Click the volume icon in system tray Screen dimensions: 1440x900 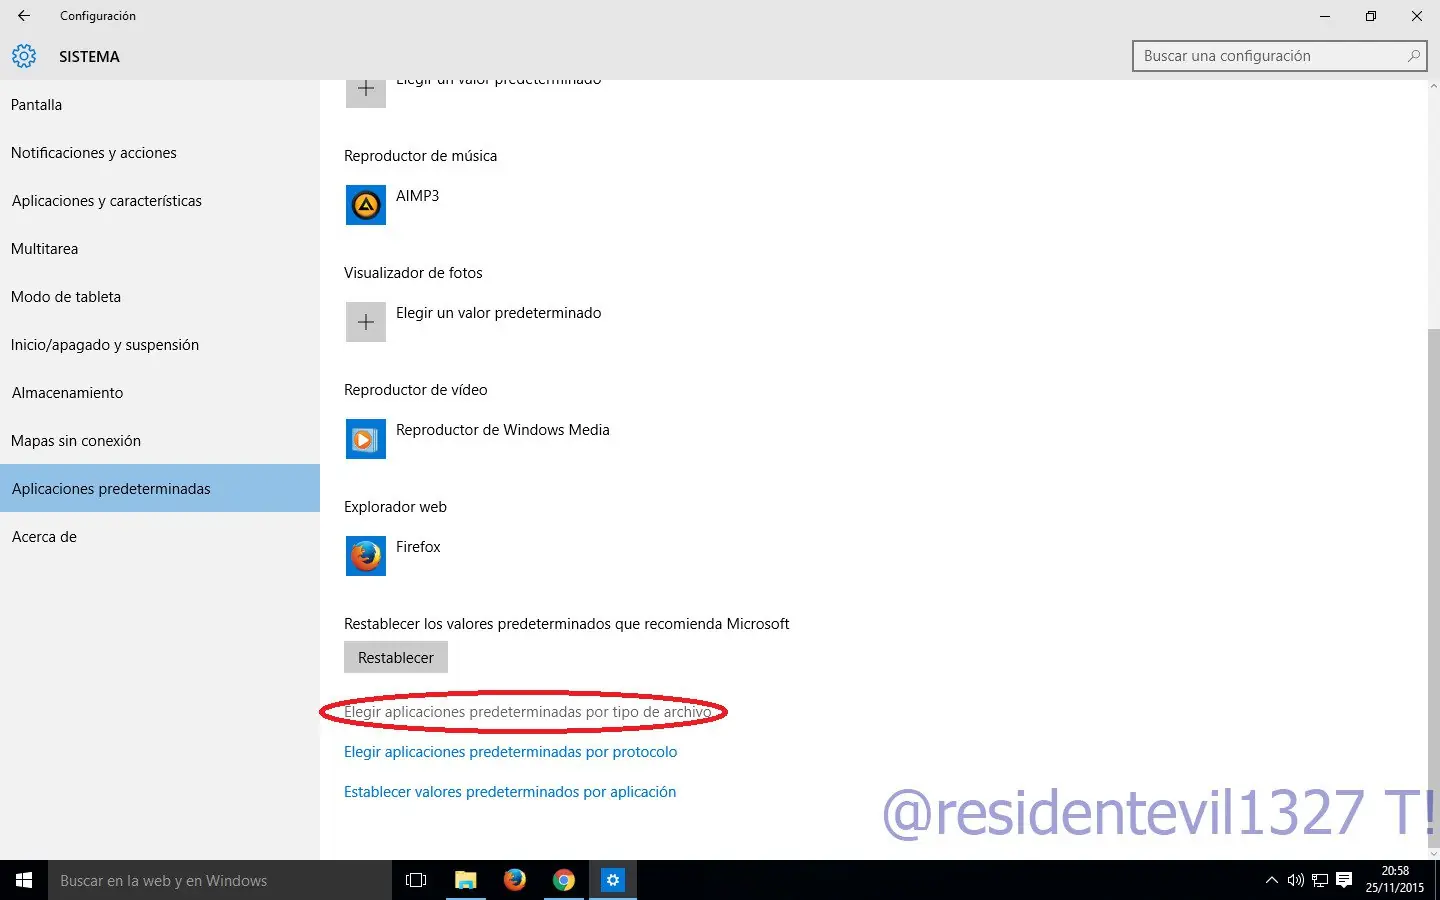click(1296, 880)
